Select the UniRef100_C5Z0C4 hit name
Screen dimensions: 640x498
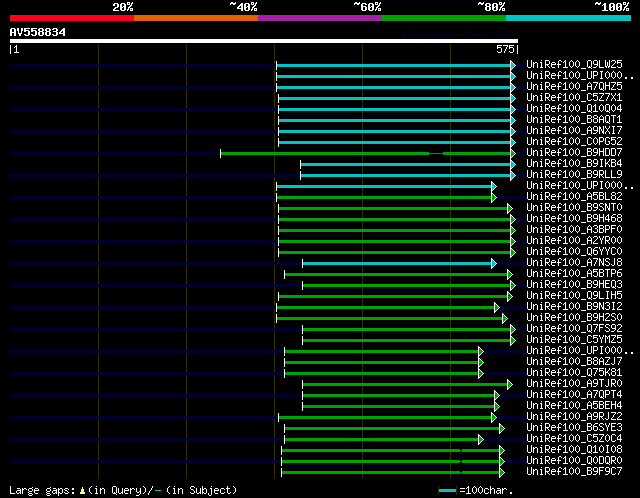(574, 439)
